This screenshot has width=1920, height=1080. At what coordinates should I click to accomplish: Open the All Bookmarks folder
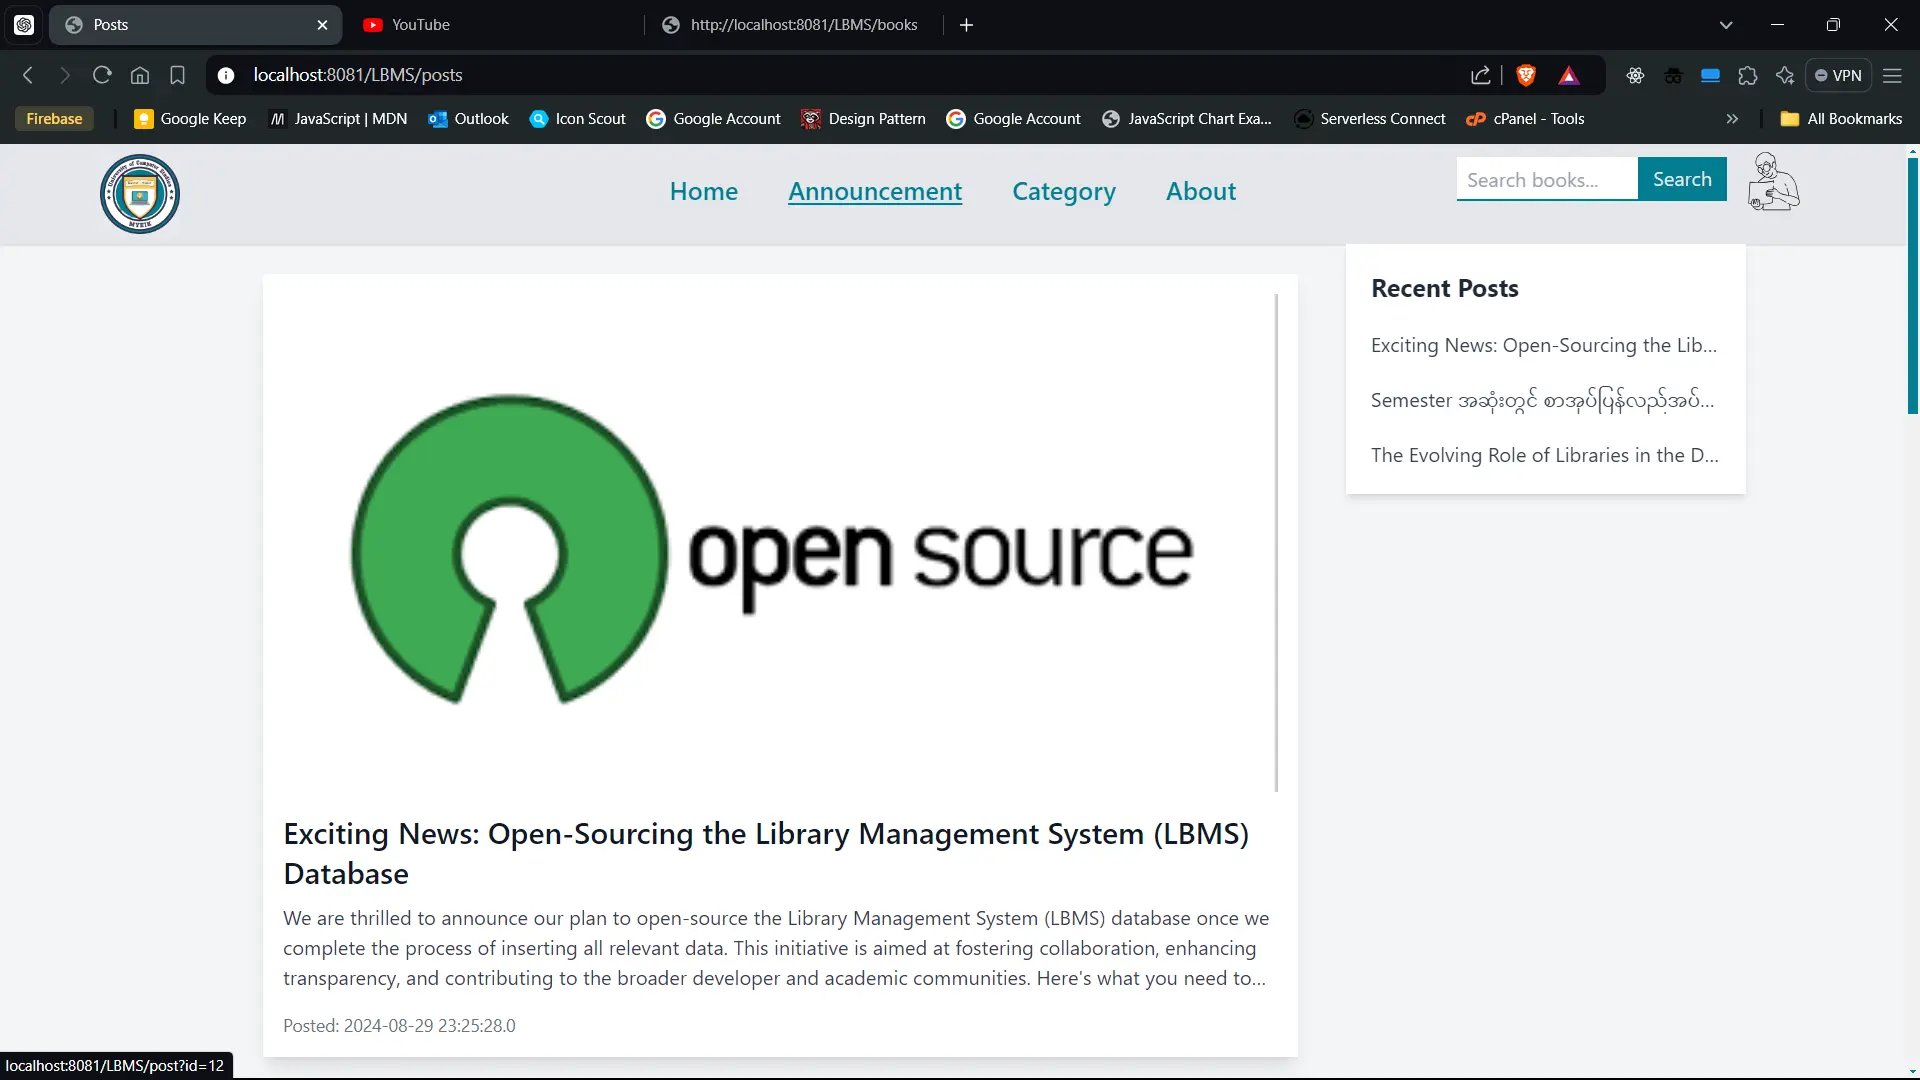tap(1841, 119)
